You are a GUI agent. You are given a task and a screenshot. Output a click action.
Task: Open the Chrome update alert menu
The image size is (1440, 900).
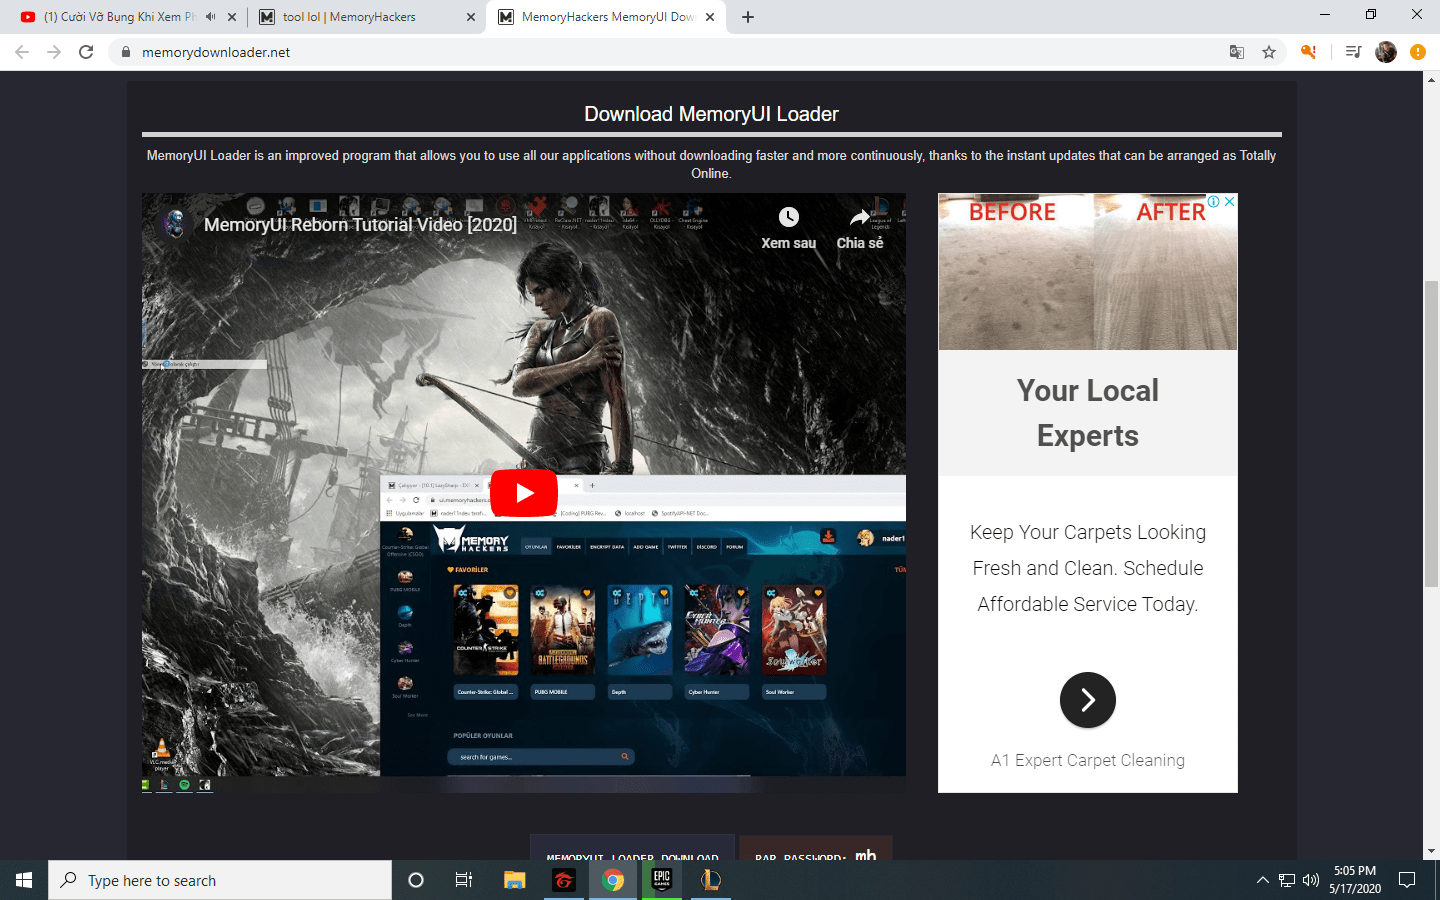tap(1418, 52)
